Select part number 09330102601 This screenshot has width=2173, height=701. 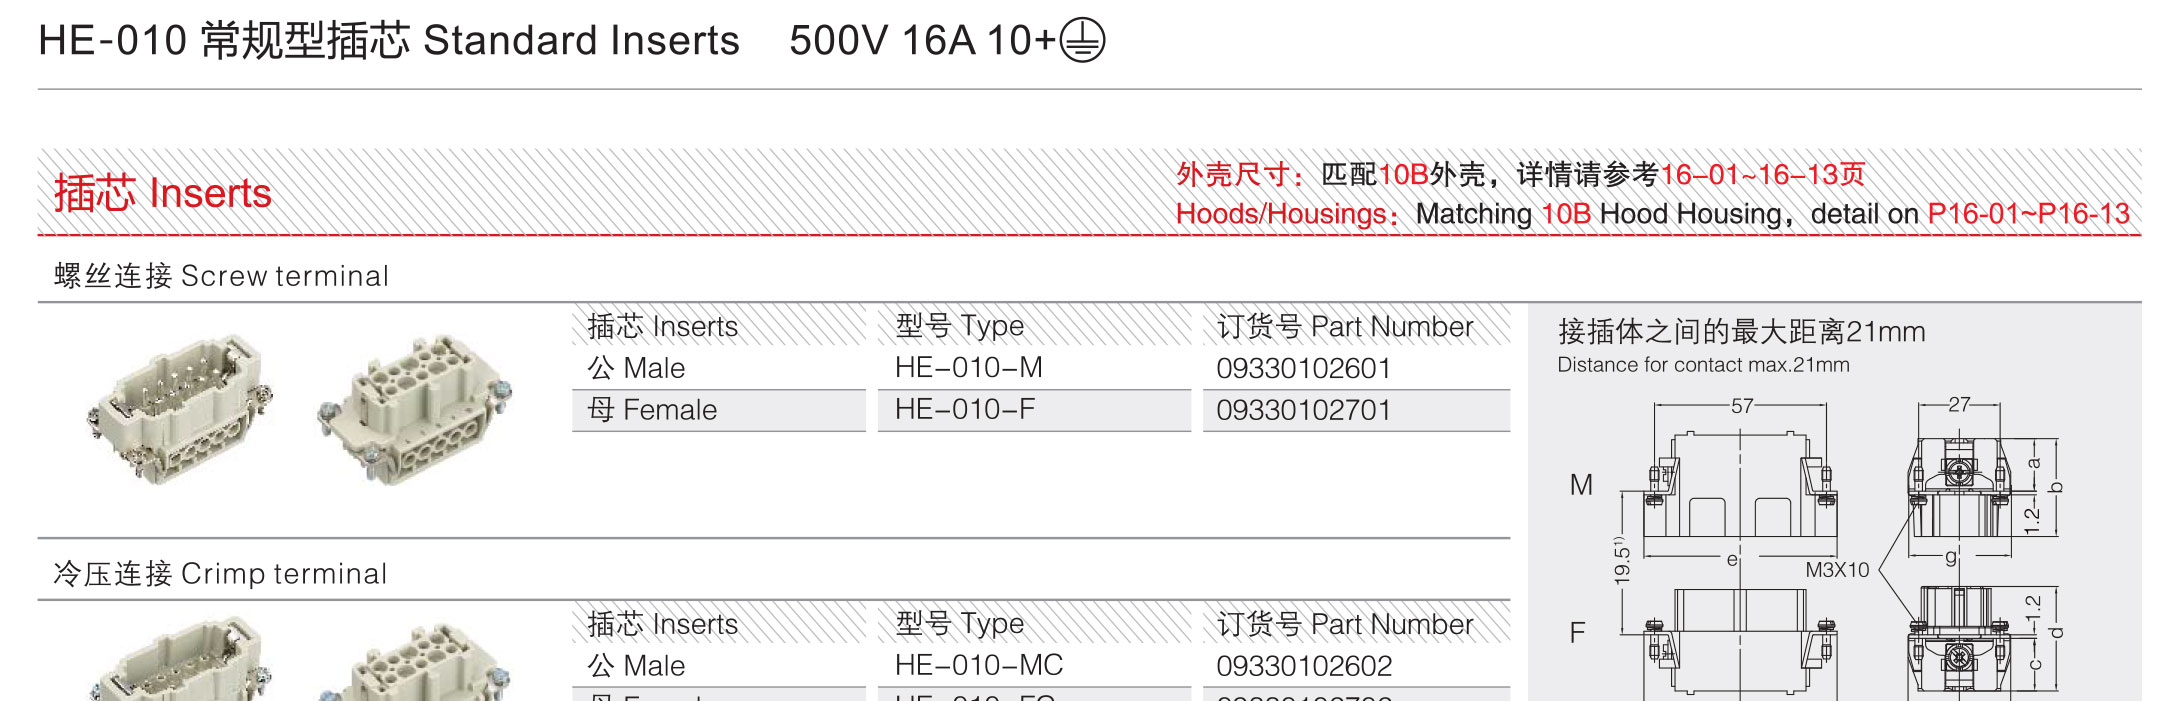(x=1303, y=368)
